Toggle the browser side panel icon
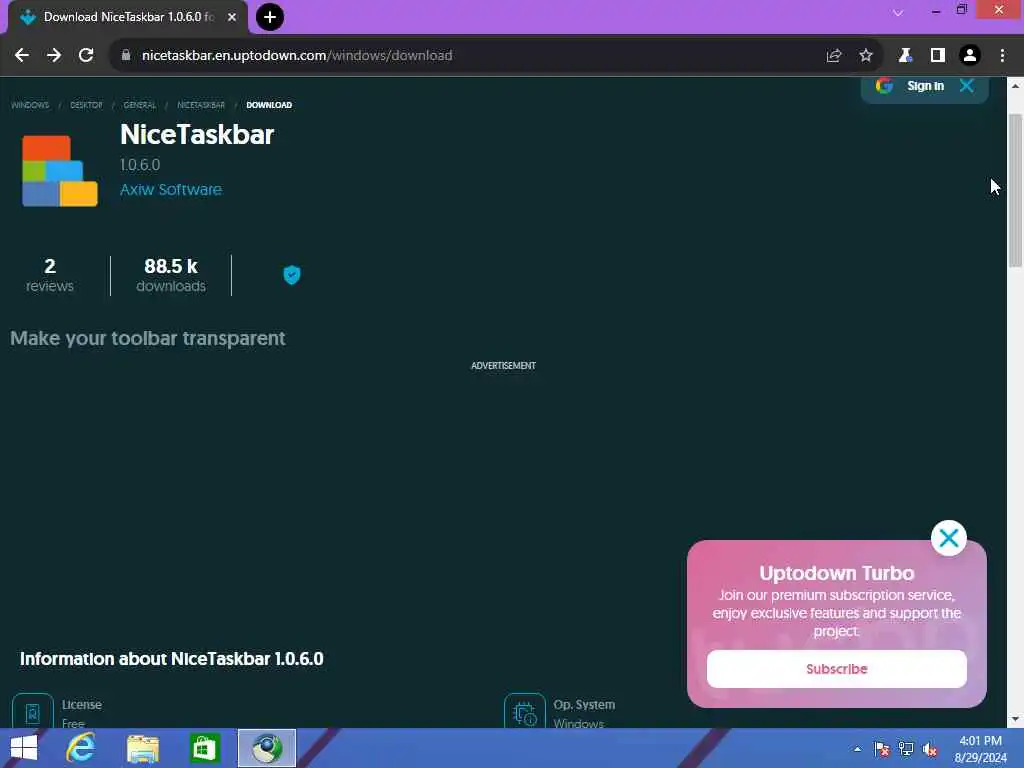The width and height of the screenshot is (1024, 768). point(938,56)
